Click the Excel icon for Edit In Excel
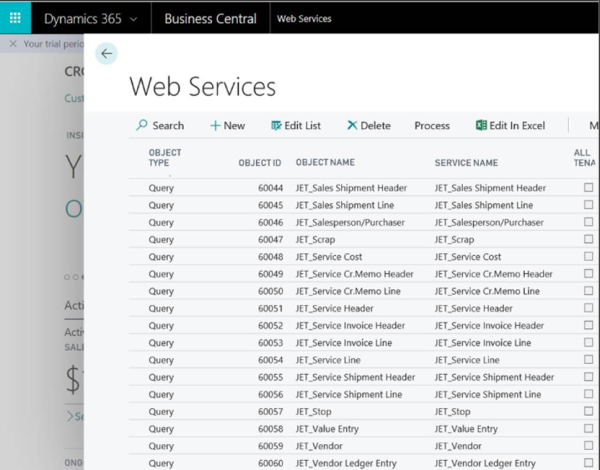600x470 pixels. pos(481,125)
